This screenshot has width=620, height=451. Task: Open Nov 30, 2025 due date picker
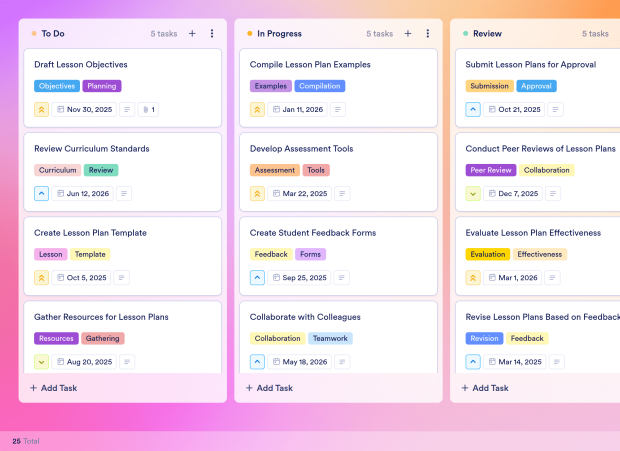click(84, 109)
